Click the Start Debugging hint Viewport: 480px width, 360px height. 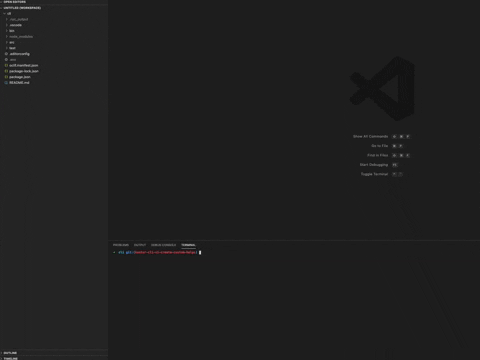tap(374, 165)
